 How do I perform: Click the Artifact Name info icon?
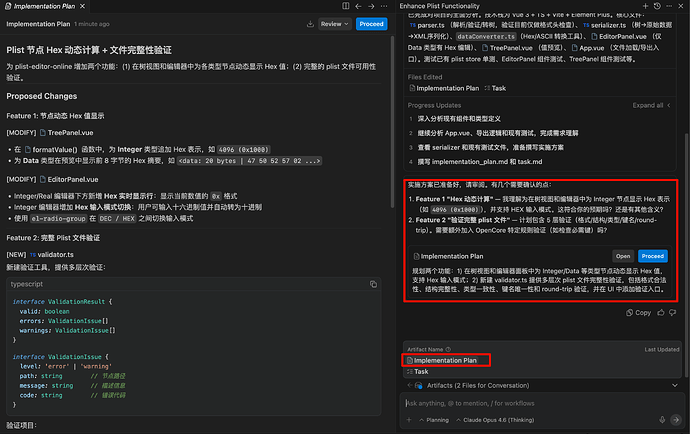click(x=448, y=349)
